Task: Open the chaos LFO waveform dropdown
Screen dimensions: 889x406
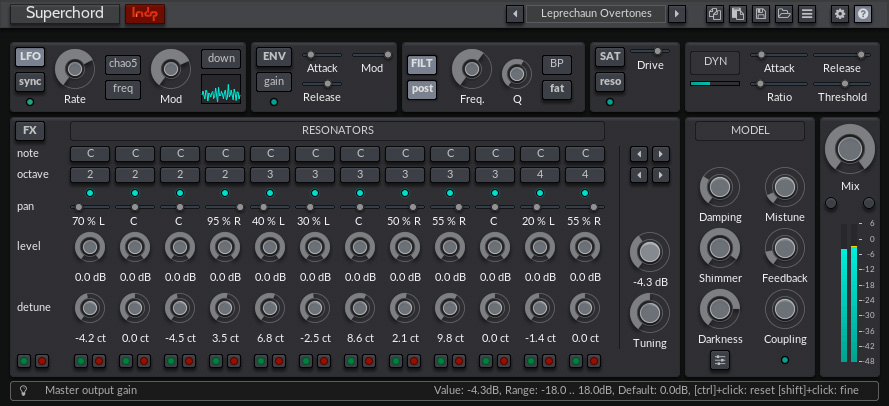Action: point(123,64)
